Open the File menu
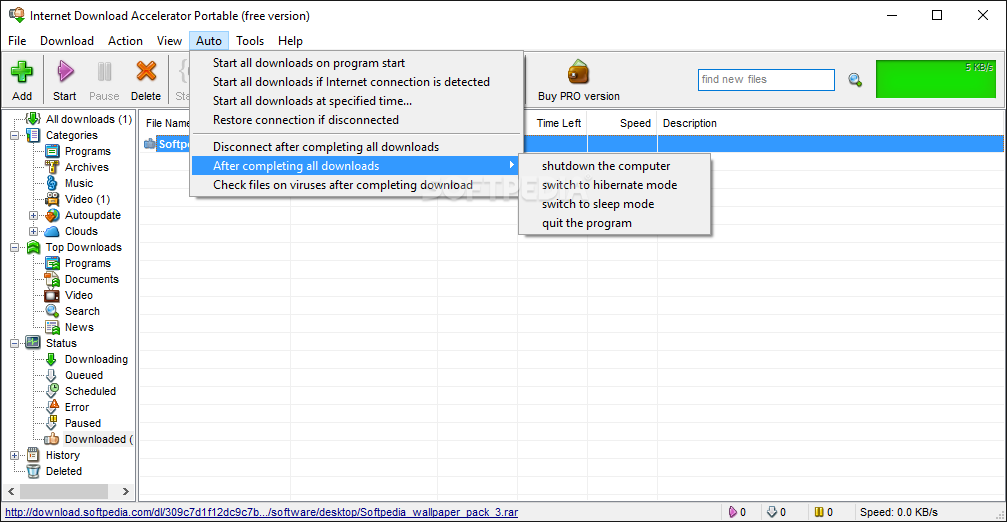 [17, 40]
